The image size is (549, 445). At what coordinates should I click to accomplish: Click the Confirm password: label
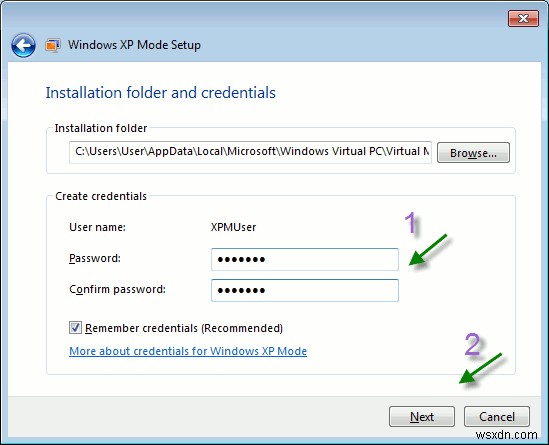[117, 290]
